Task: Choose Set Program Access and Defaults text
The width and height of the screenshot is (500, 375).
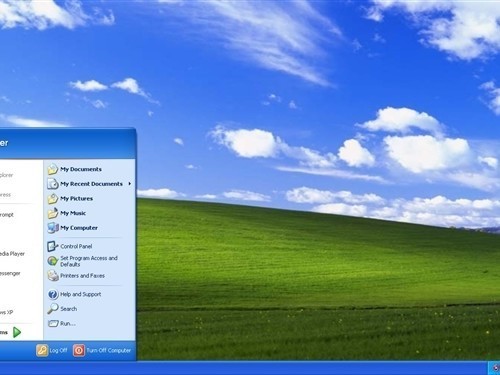Action: pyautogui.click(x=89, y=261)
